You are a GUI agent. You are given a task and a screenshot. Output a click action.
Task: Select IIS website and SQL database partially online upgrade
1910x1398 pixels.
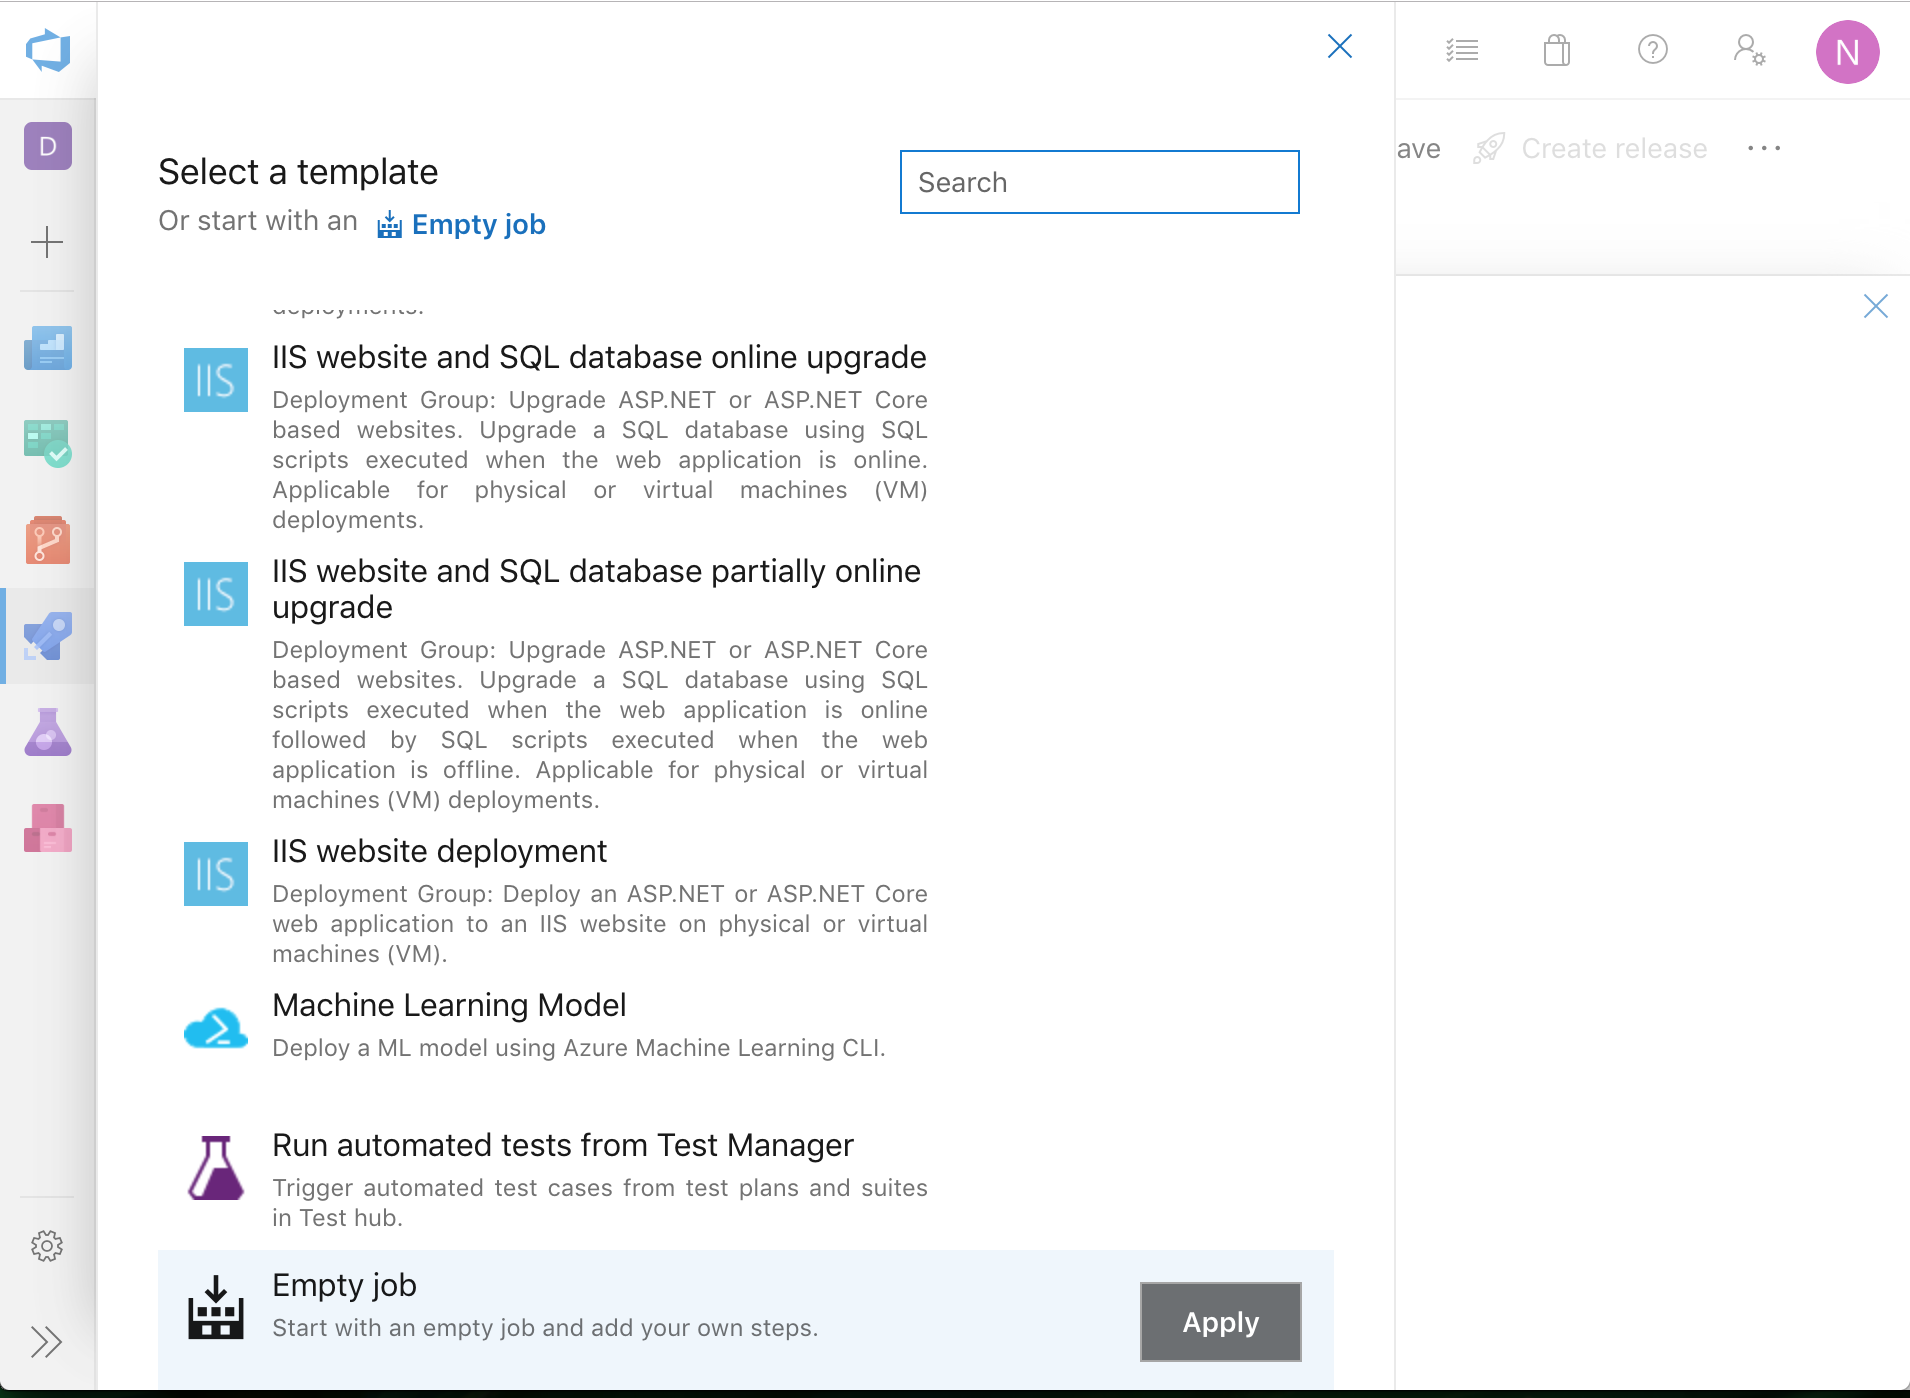coord(599,589)
